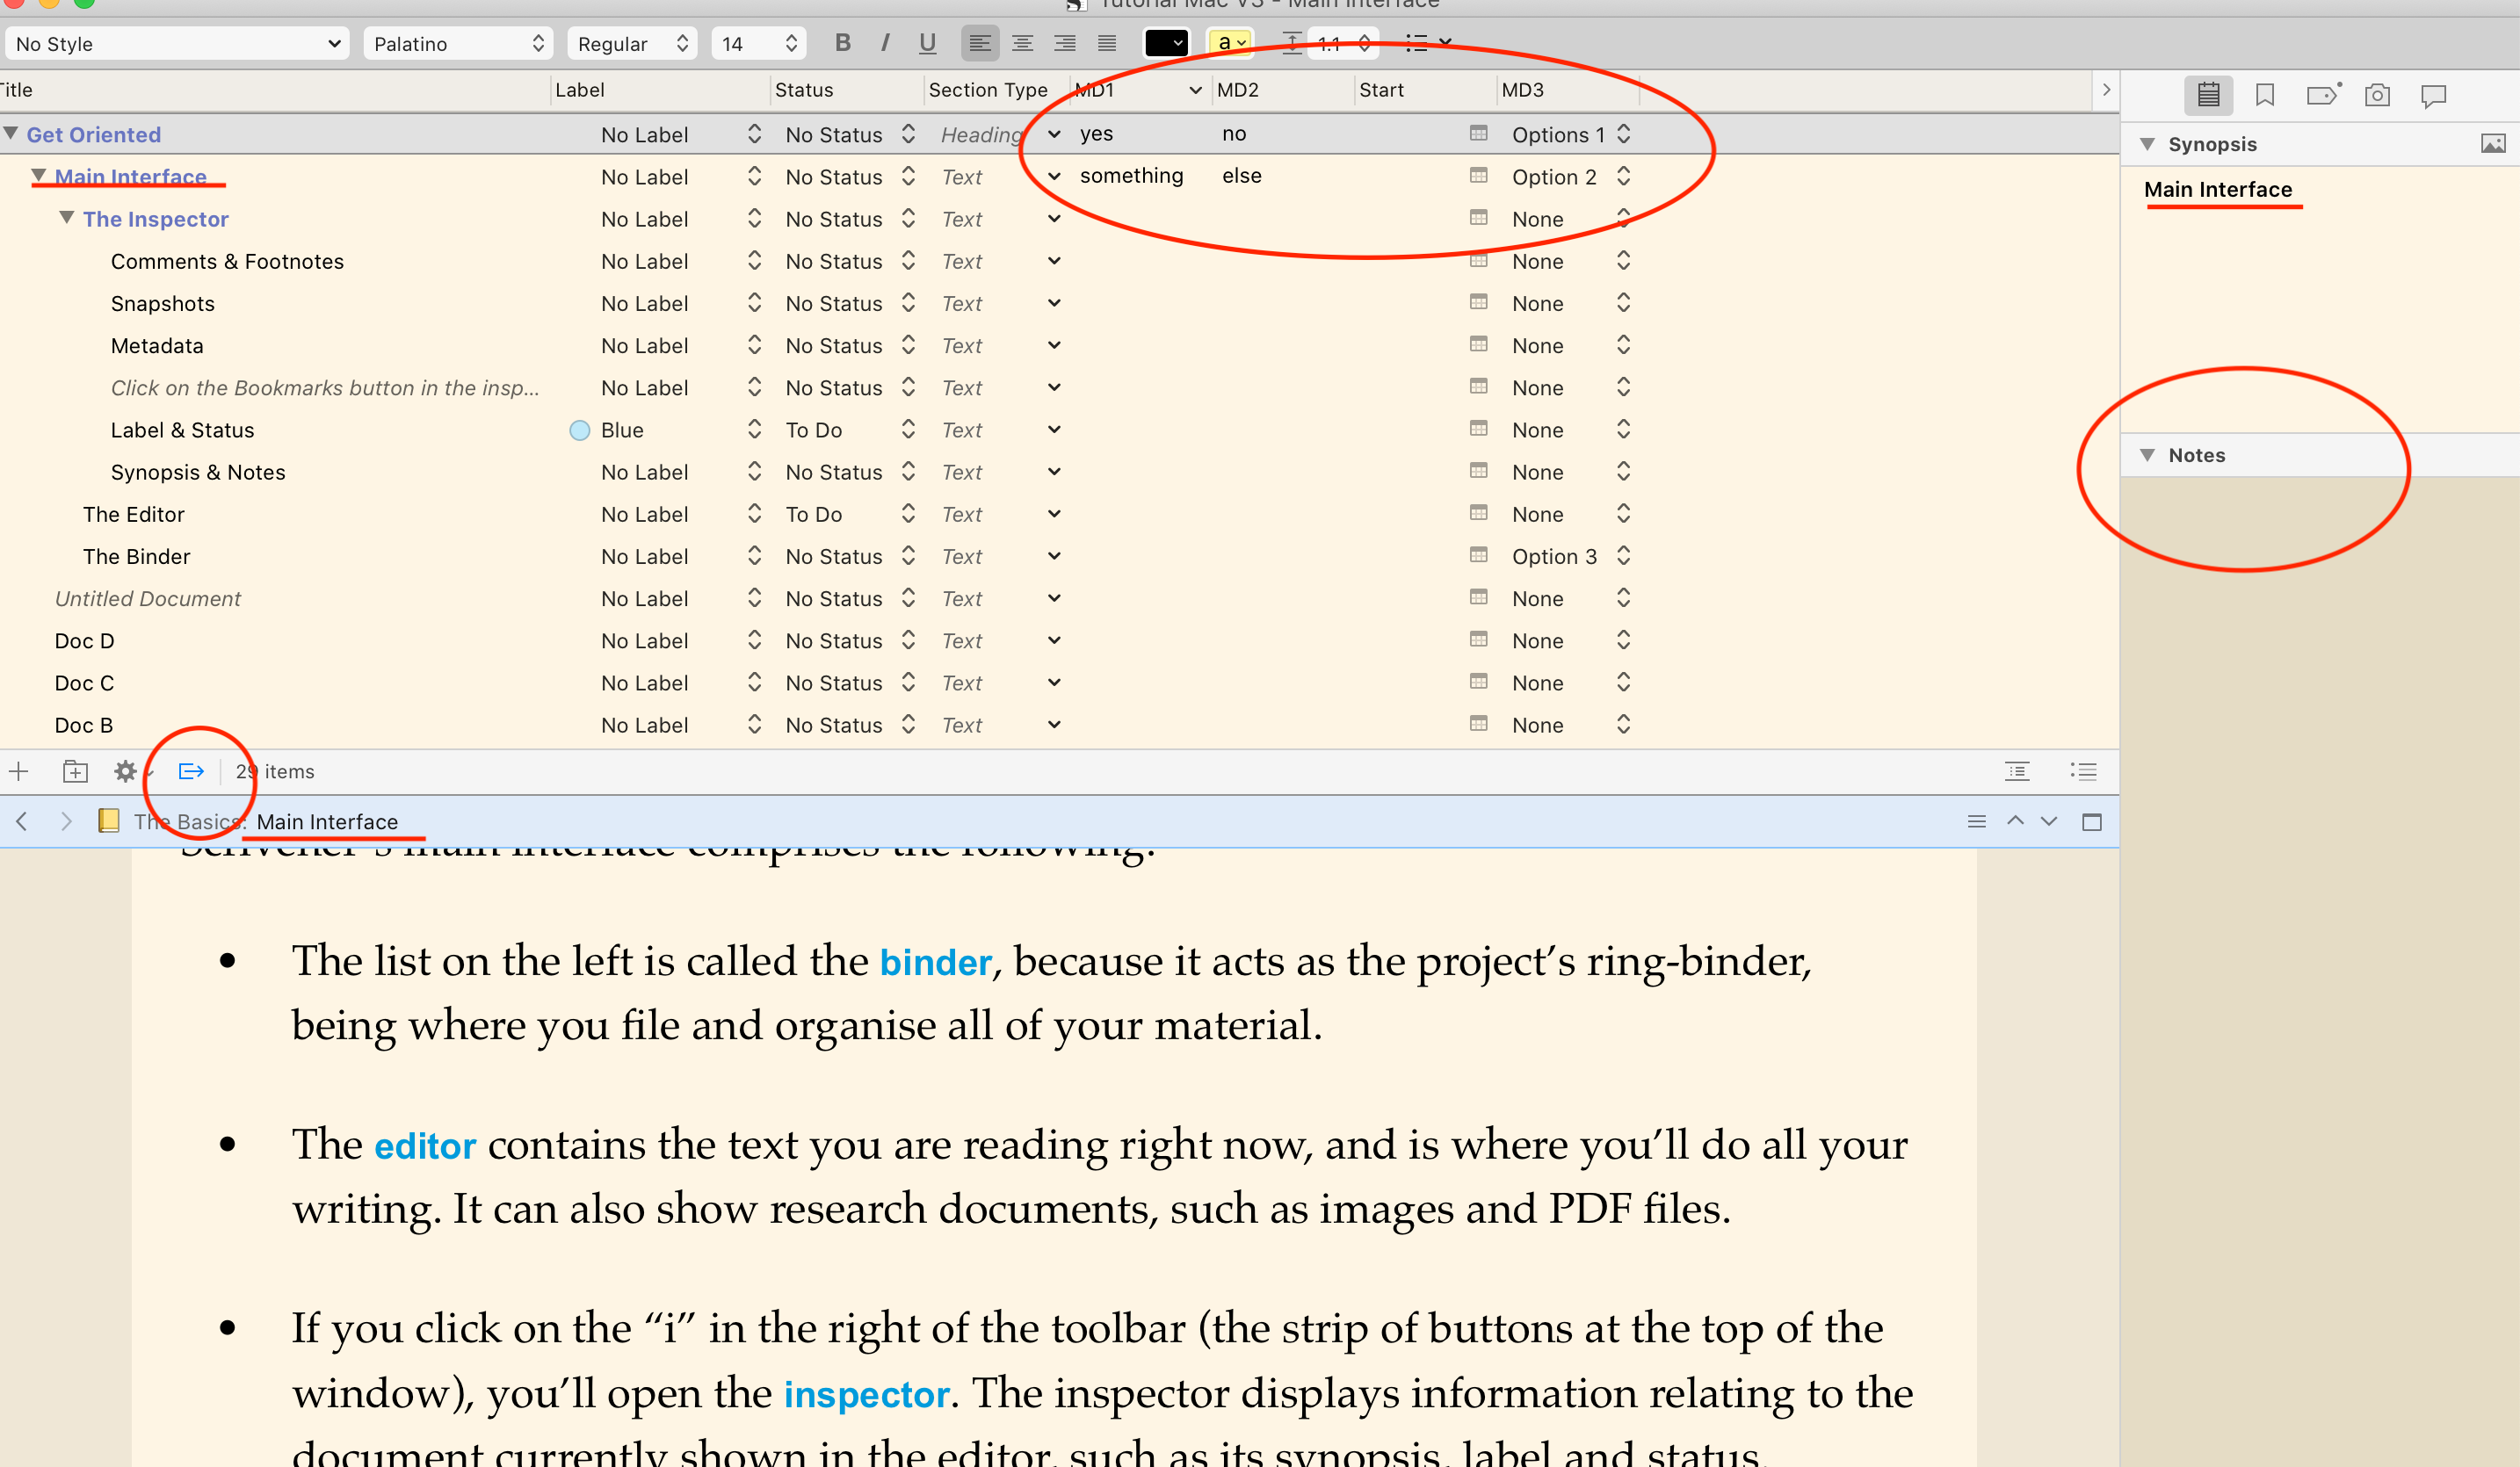Viewport: 2520px width, 1467px height.
Task: Sort by the Status column header
Action: click(x=847, y=90)
